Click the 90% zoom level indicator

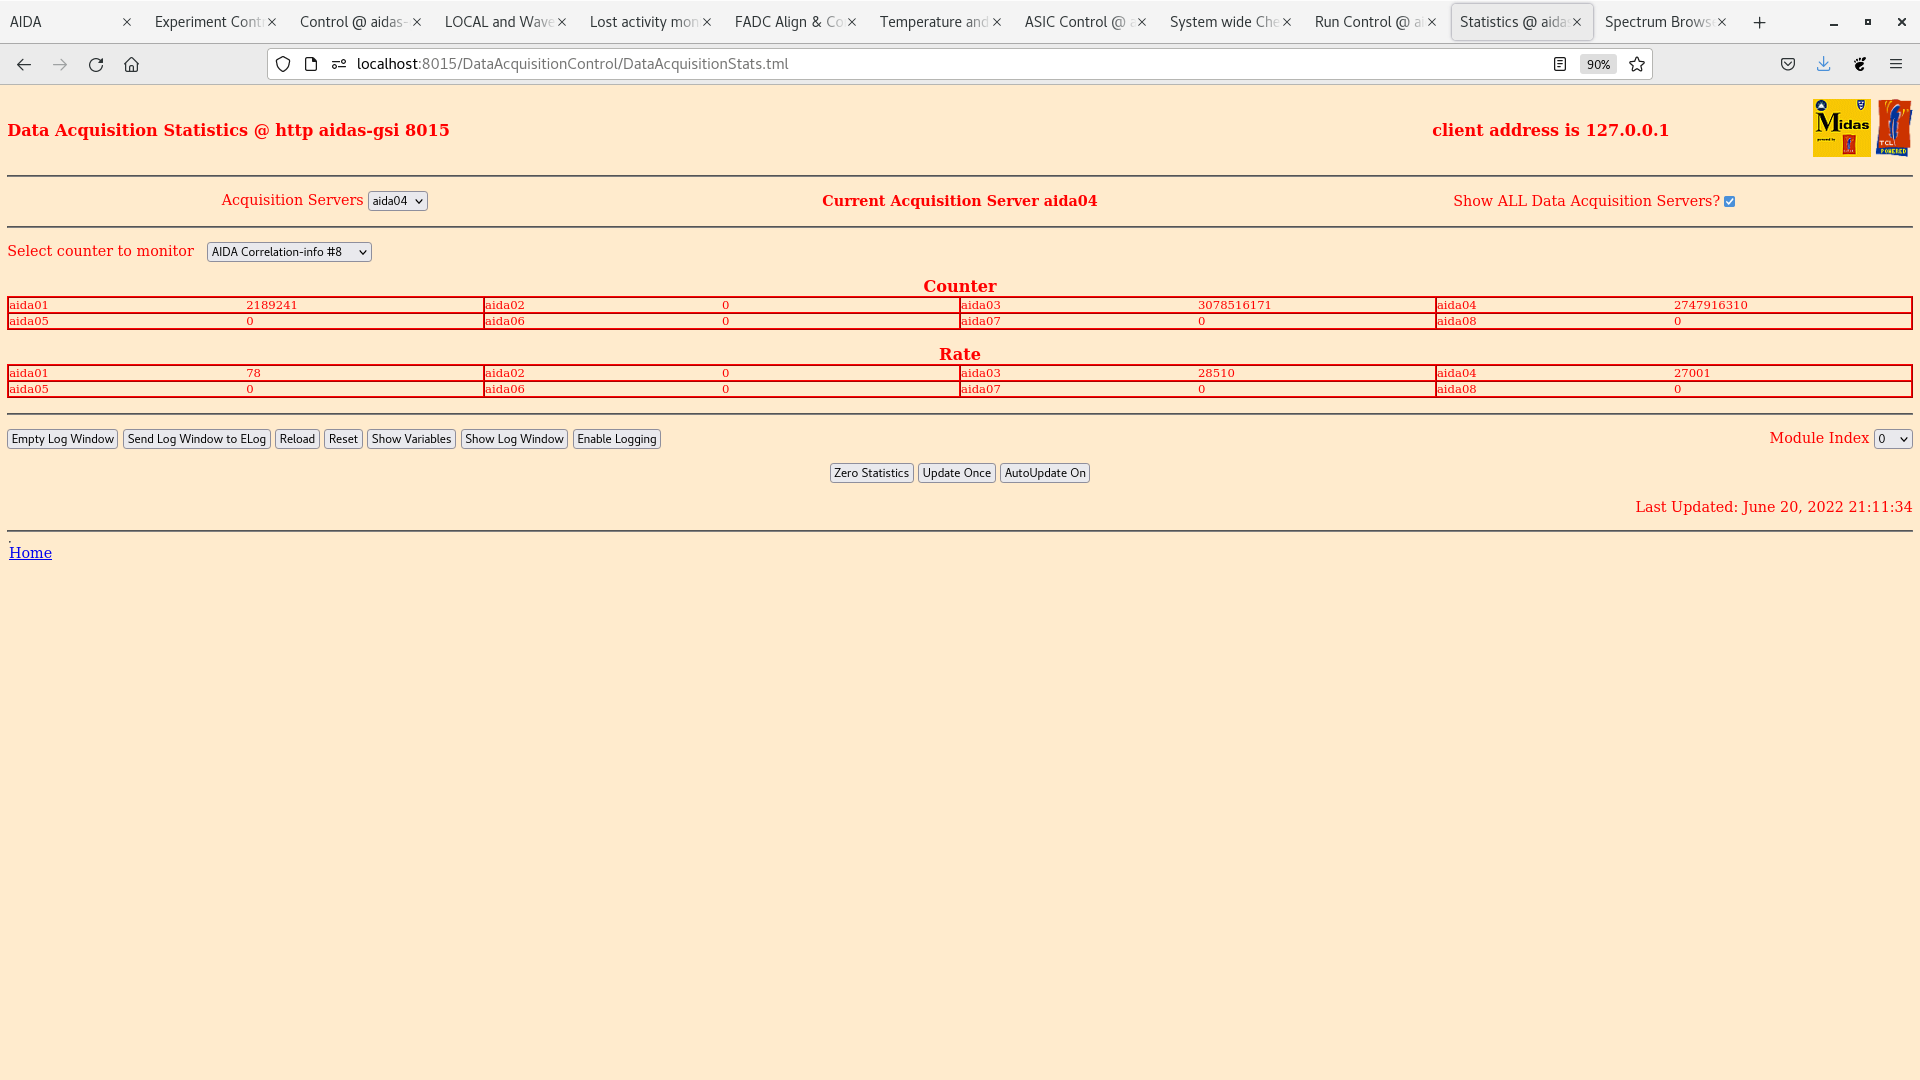point(1598,64)
